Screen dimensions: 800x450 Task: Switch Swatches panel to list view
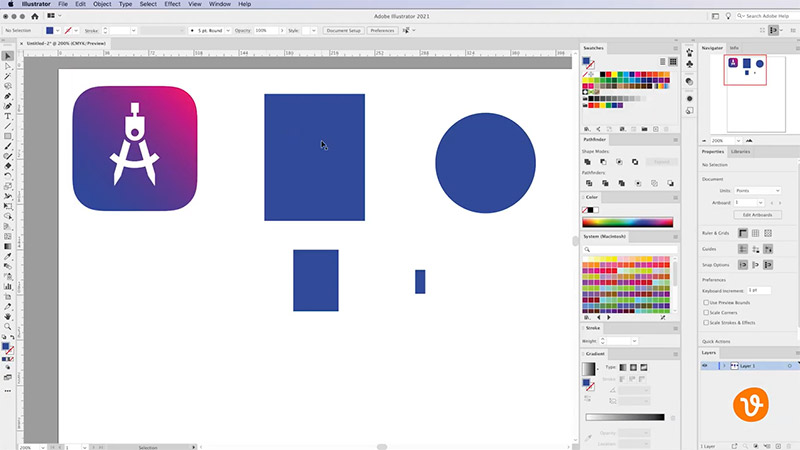(x=662, y=62)
